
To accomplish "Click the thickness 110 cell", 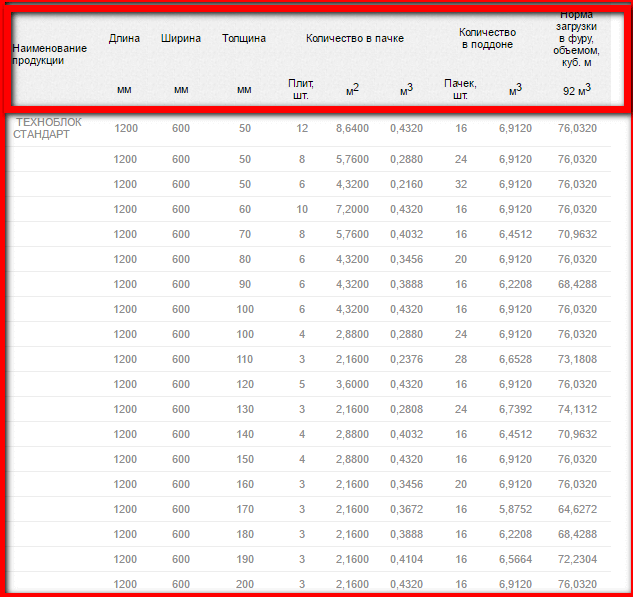I will tap(245, 359).
